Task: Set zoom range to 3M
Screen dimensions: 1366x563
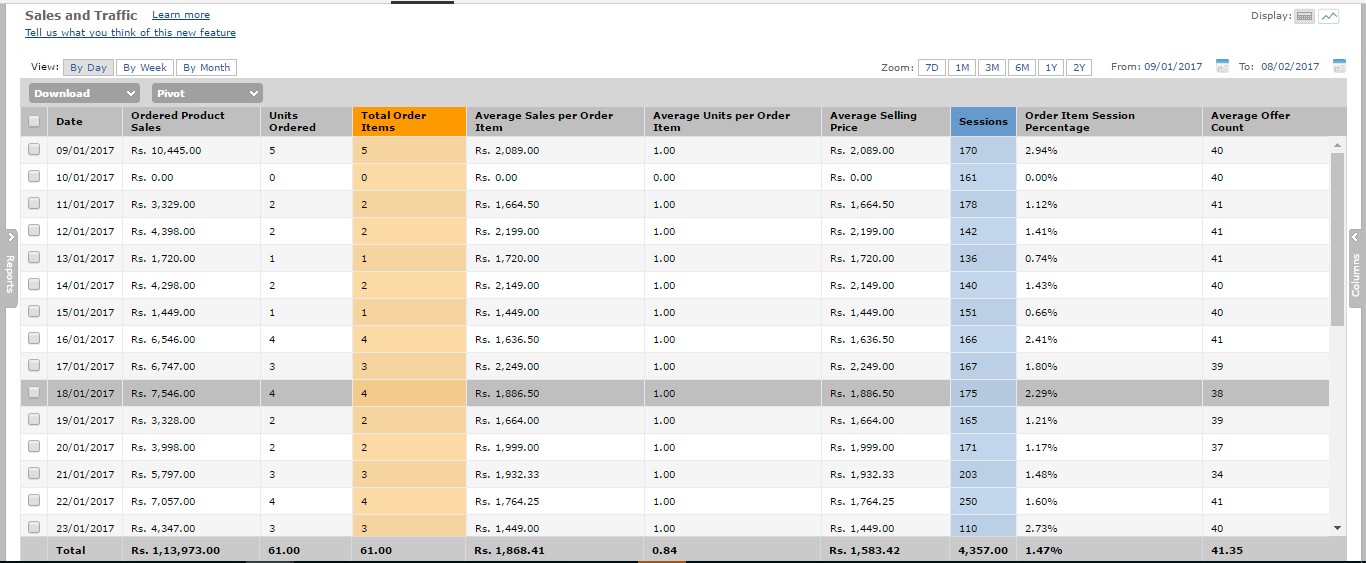Action: click(992, 68)
